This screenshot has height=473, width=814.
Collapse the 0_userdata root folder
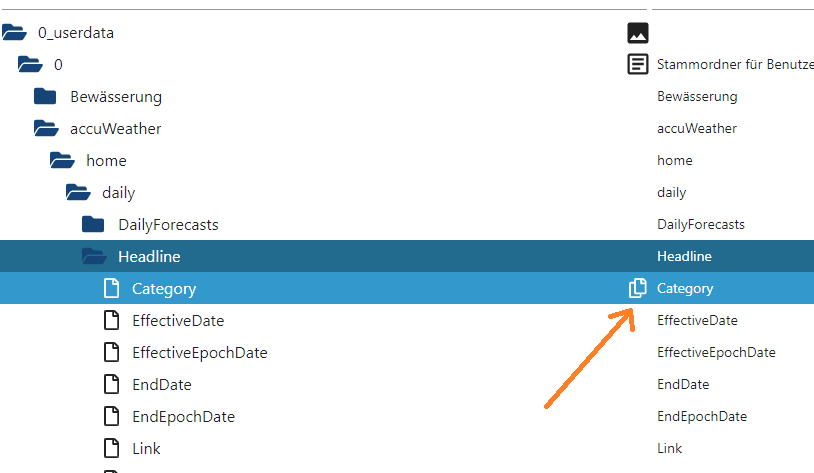[14, 33]
